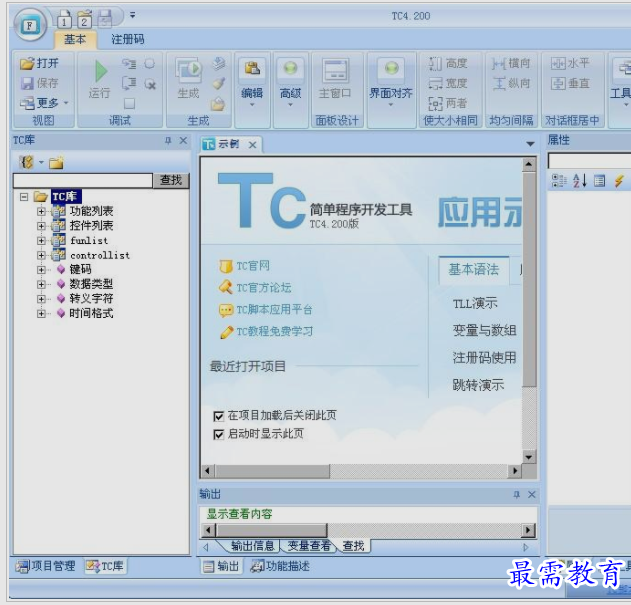Select the 基本语法 tab on start page
Image resolution: width=631 pixels, height=605 pixels.
coord(474,270)
